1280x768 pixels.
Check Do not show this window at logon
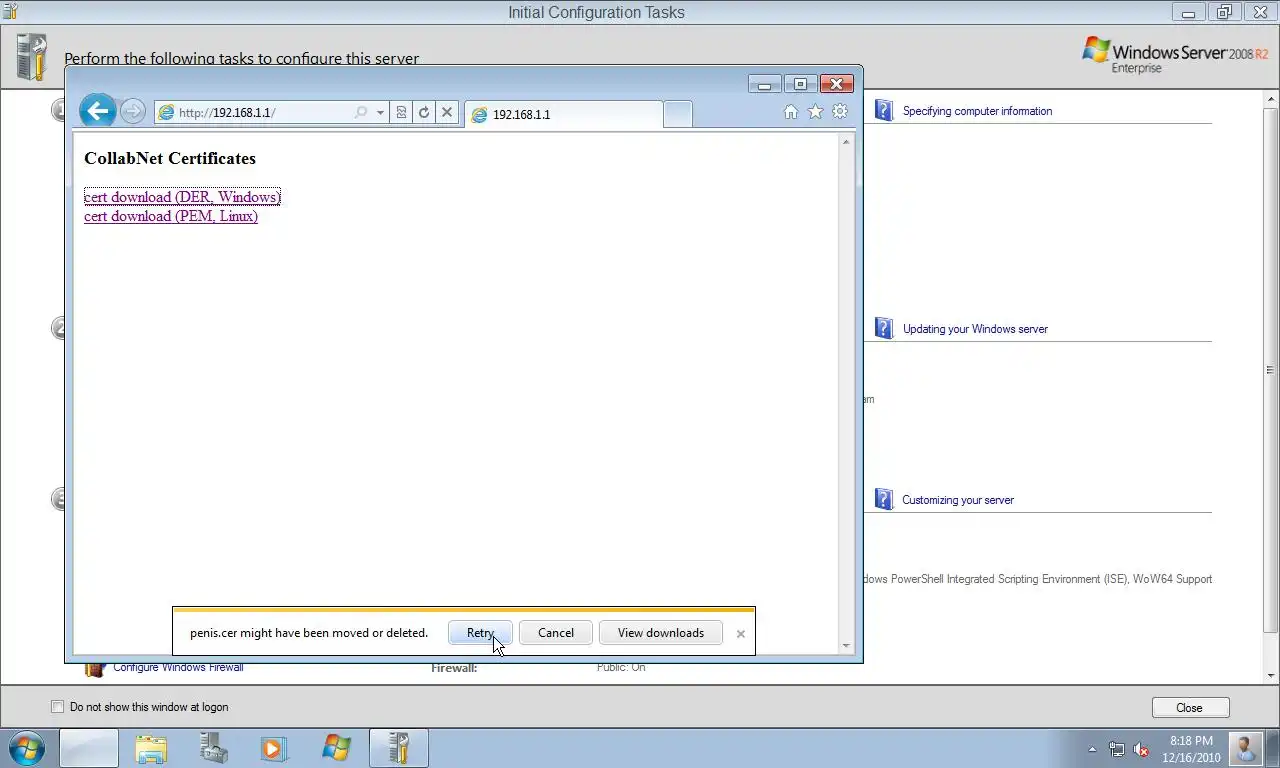tap(57, 707)
